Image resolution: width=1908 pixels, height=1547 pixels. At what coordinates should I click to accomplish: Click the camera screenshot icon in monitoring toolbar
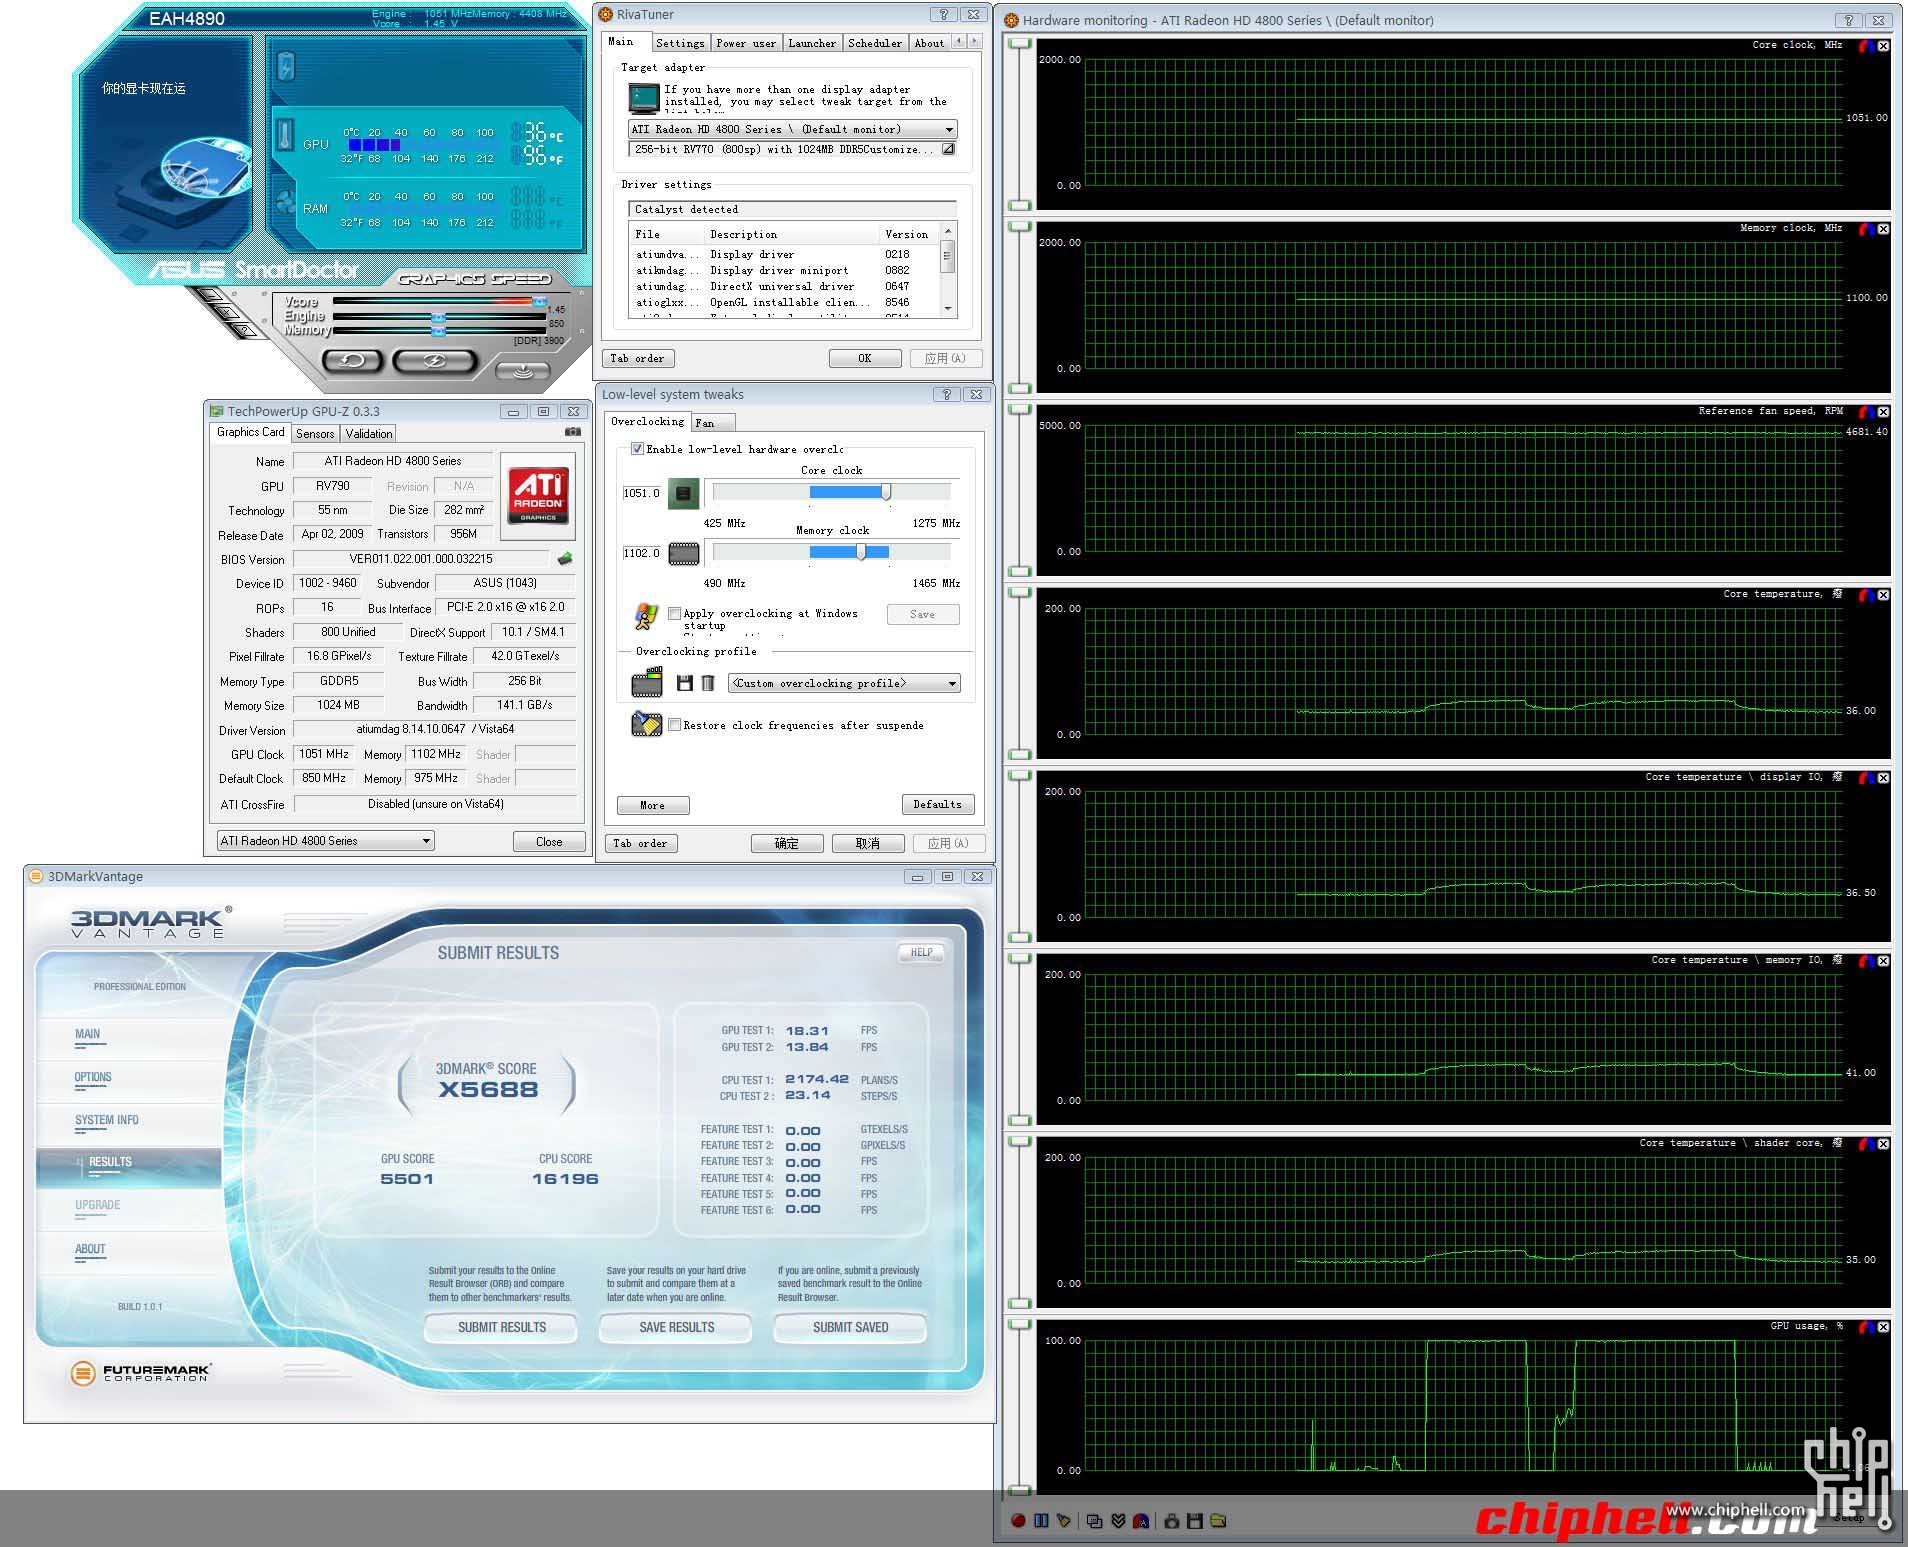(1172, 1521)
